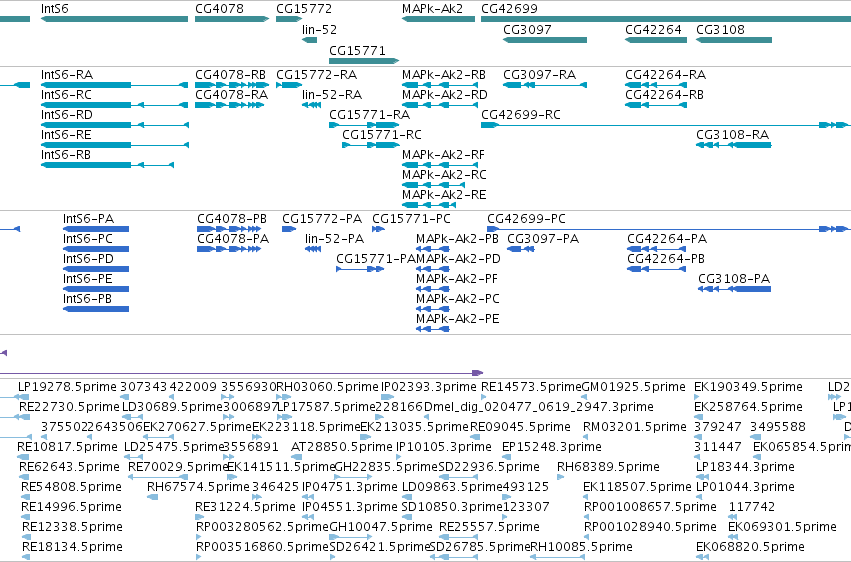Select protein IntS6-PD
851x562 pixels.
pyautogui.click(x=96, y=269)
